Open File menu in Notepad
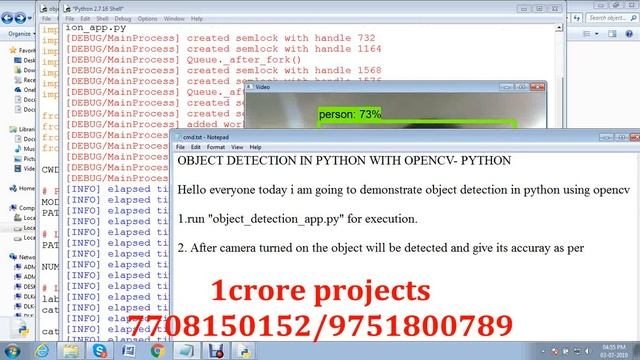Screen dimensions: 640x360 click(180, 147)
